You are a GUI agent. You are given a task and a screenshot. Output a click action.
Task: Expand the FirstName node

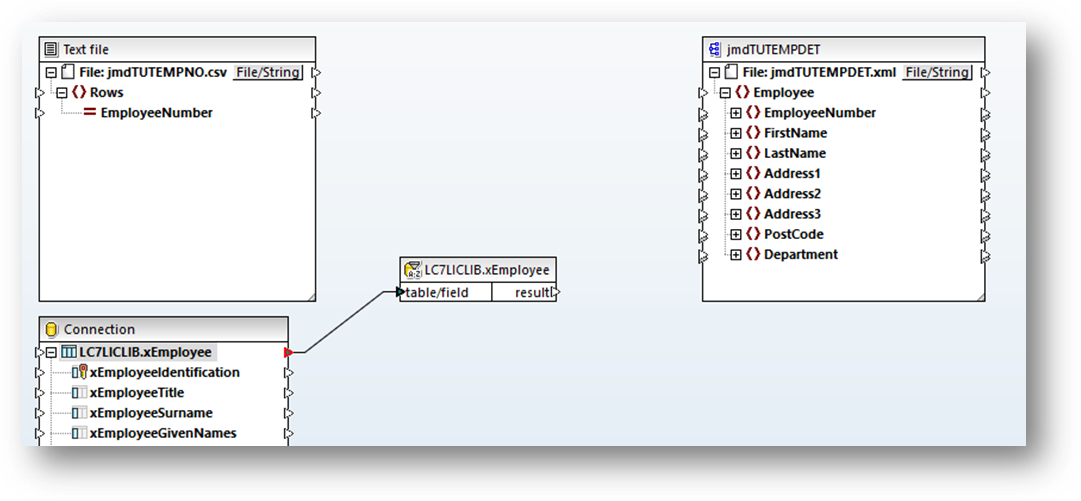coord(736,133)
